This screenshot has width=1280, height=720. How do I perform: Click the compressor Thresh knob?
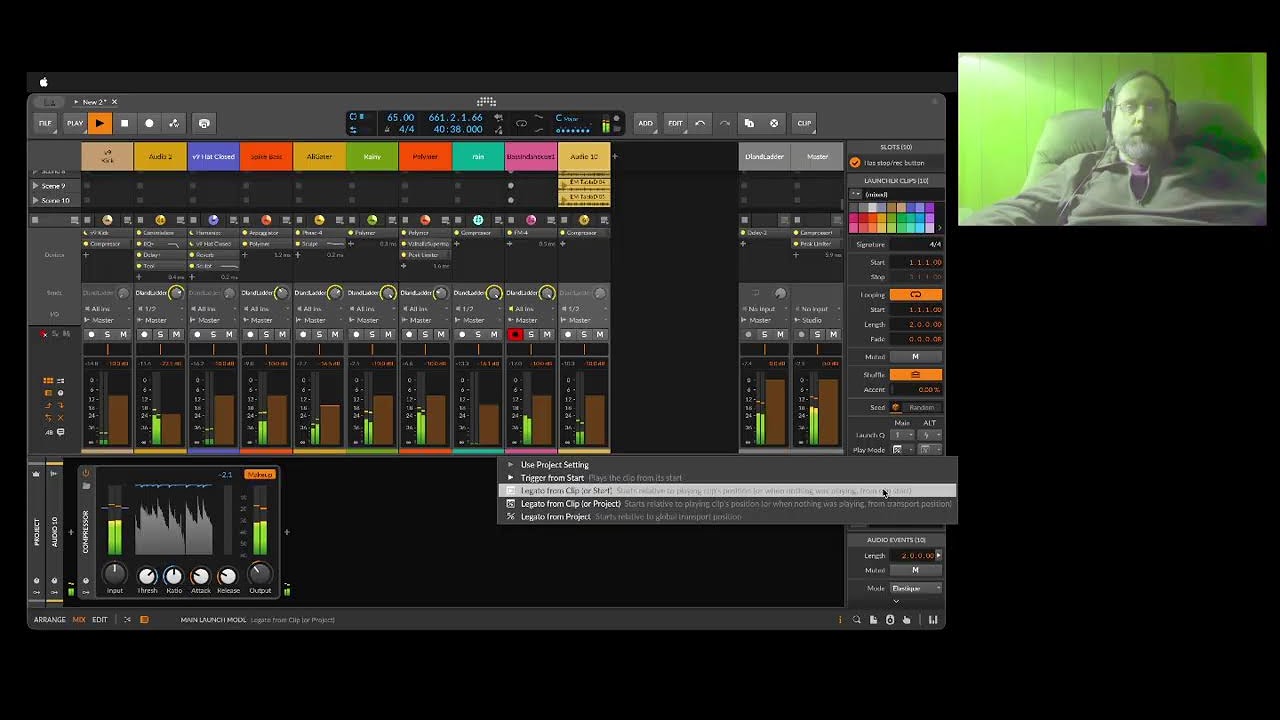(147, 575)
